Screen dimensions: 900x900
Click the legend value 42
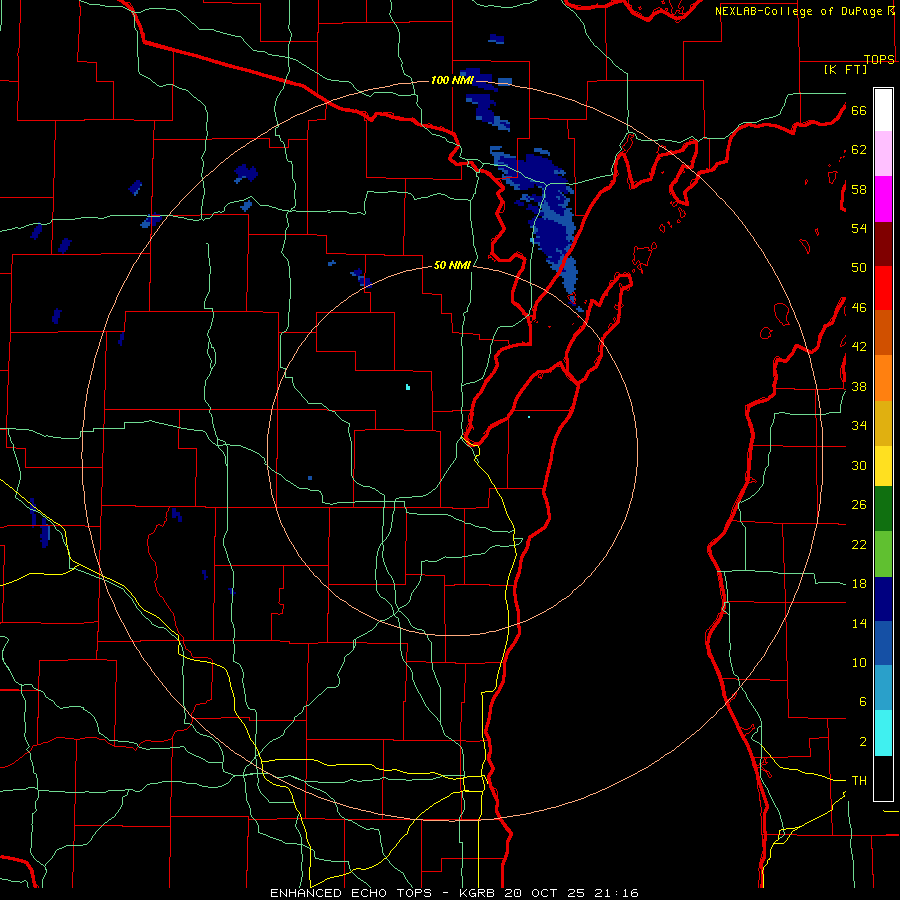point(859,347)
